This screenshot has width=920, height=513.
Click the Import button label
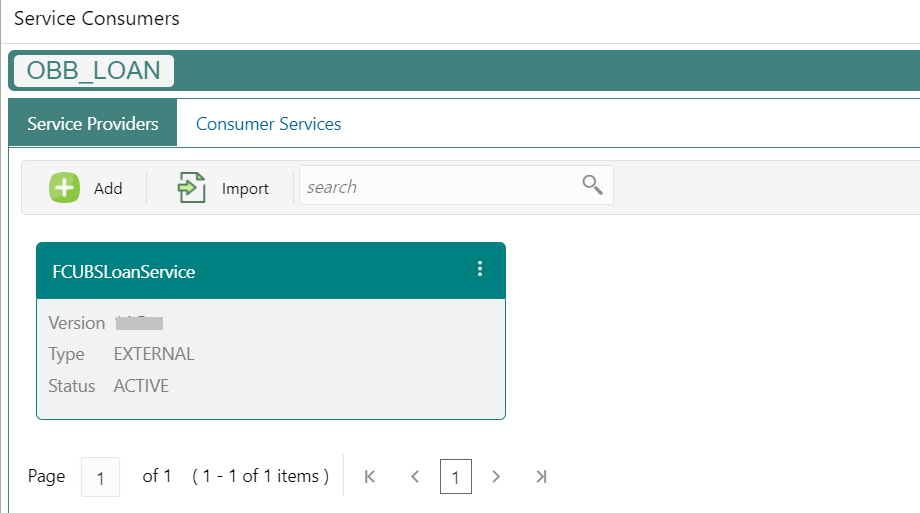coord(245,188)
